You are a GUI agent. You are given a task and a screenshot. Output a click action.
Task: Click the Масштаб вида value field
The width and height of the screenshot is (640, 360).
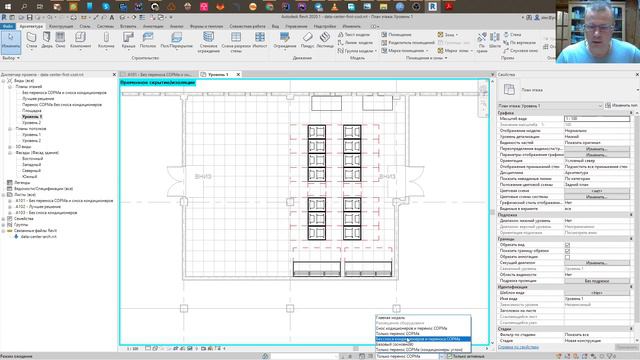click(597, 119)
